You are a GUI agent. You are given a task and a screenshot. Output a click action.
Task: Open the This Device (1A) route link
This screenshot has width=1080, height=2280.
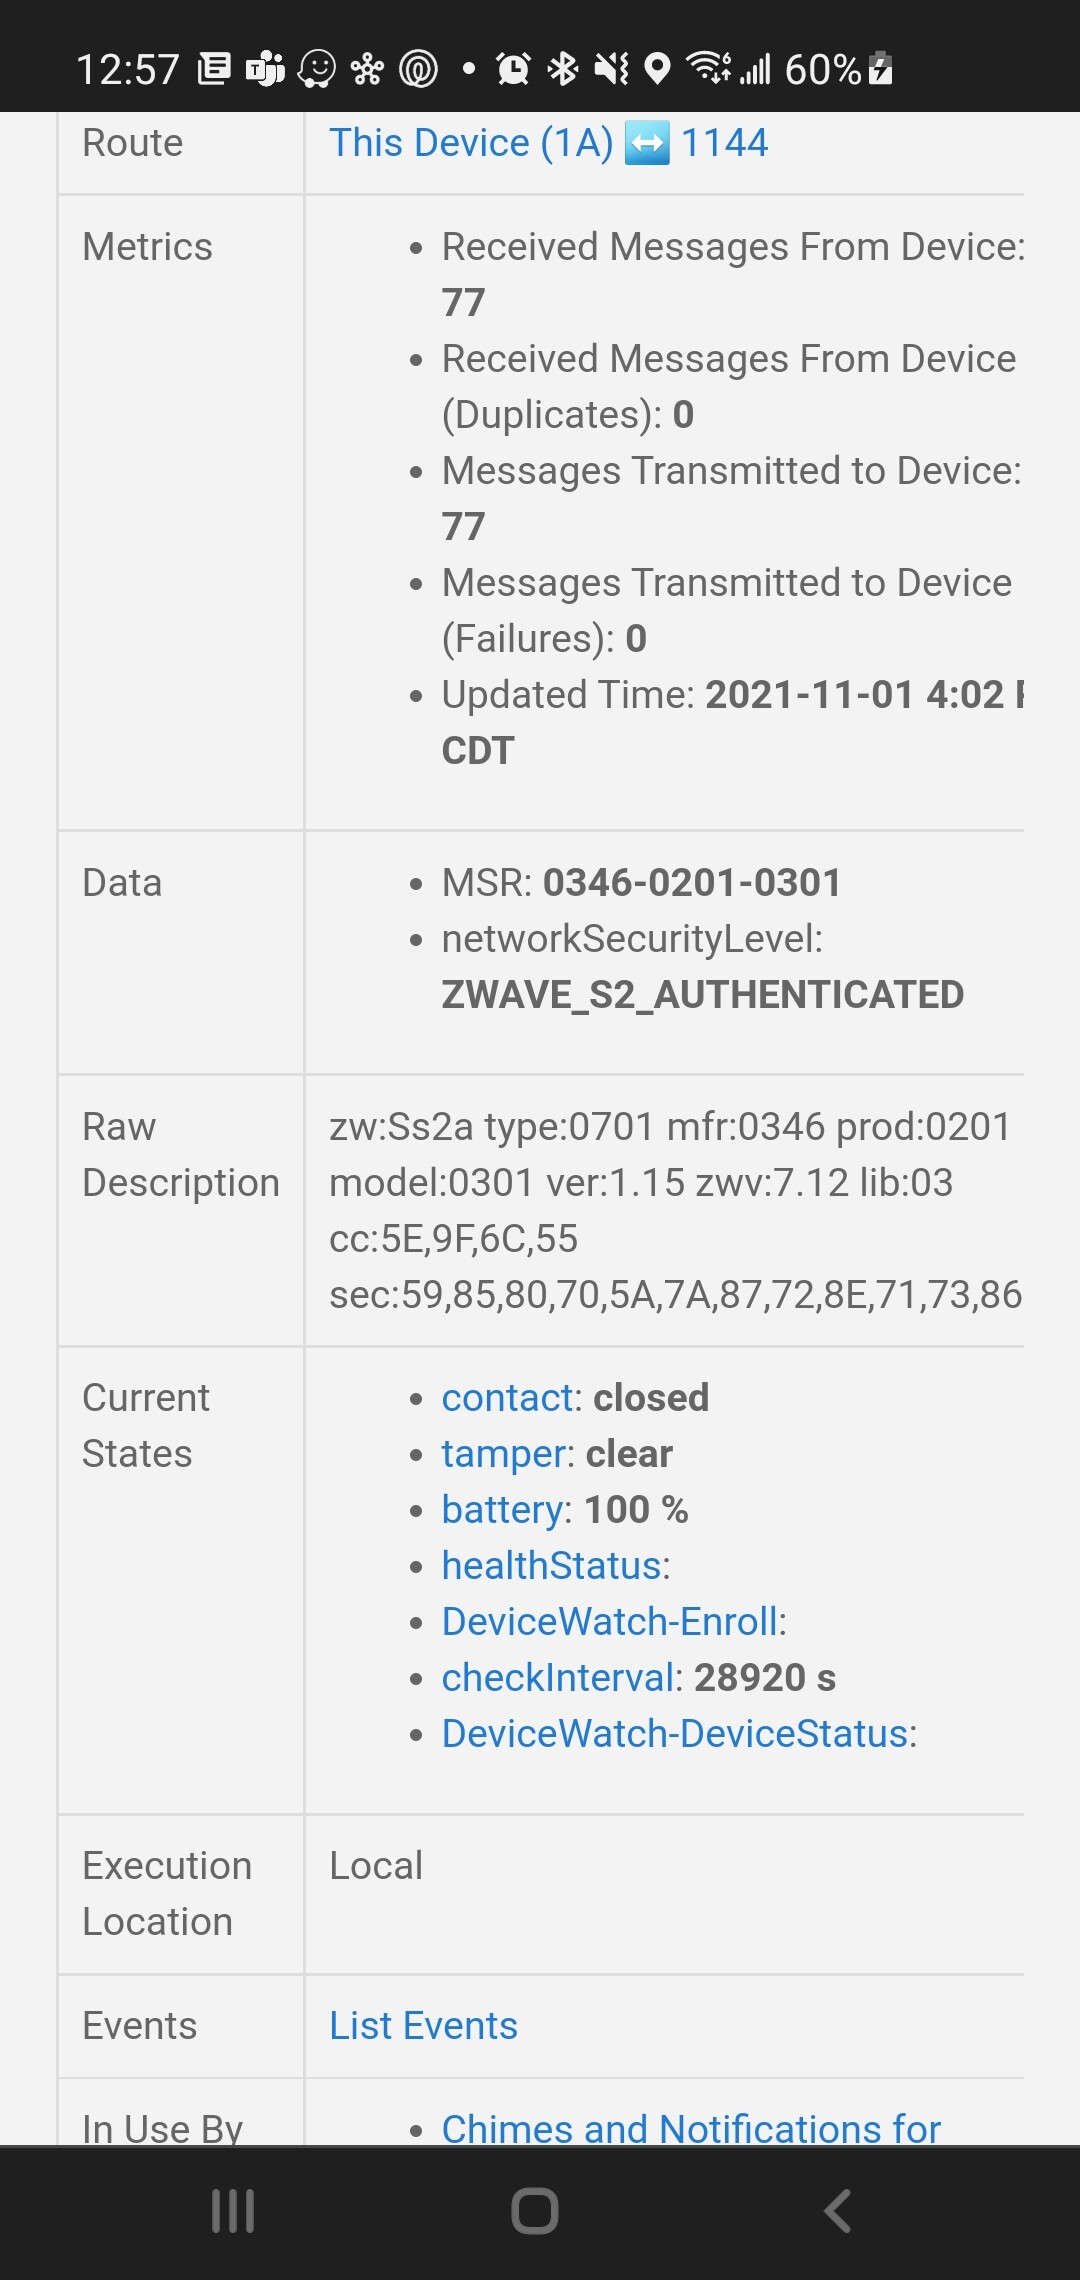(x=470, y=143)
